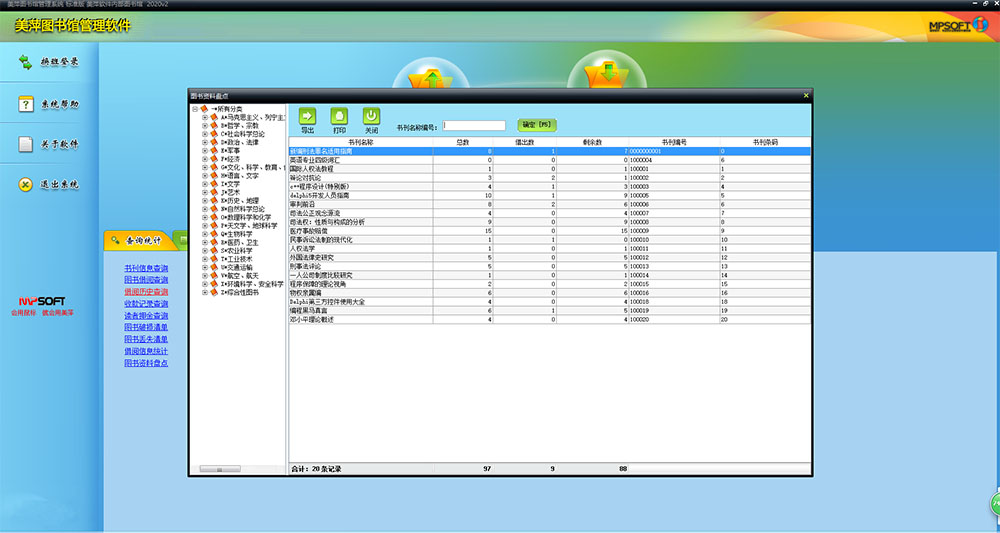Viewport: 1000px width, 533px height.
Task: Switch to the 查询统计 tab
Action: pyautogui.click(x=136, y=241)
